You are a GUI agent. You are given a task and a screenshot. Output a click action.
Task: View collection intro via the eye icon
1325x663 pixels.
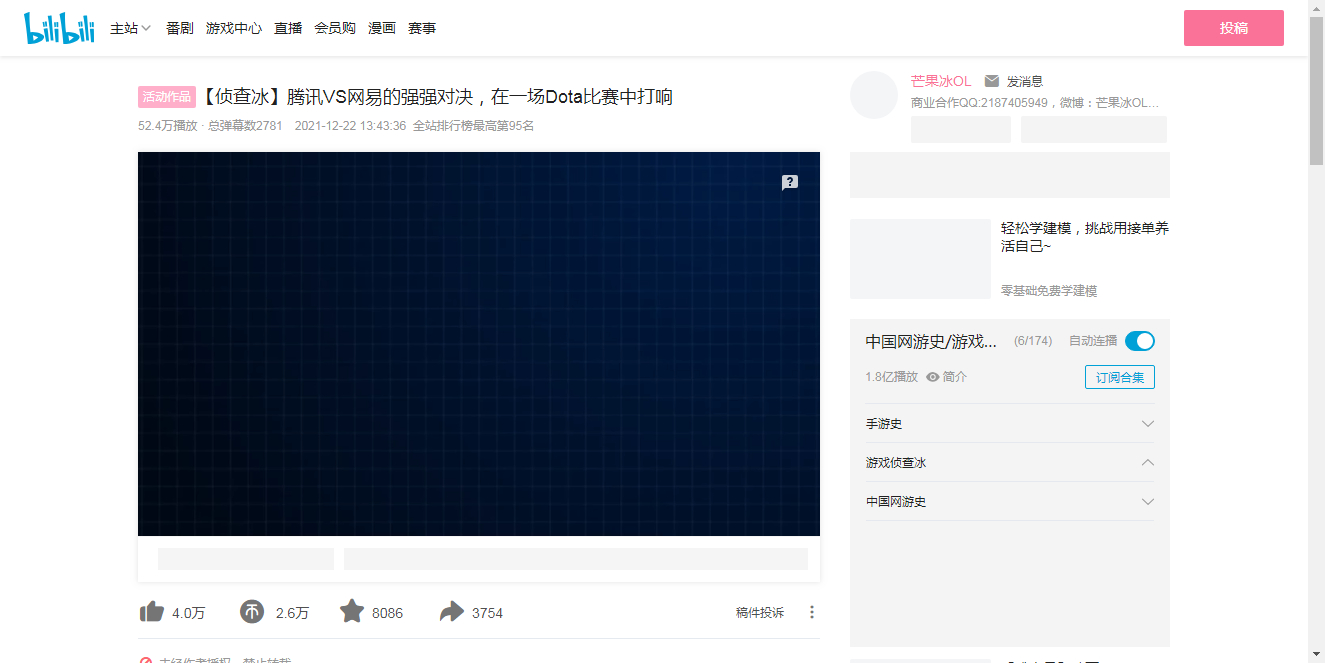[933, 377]
